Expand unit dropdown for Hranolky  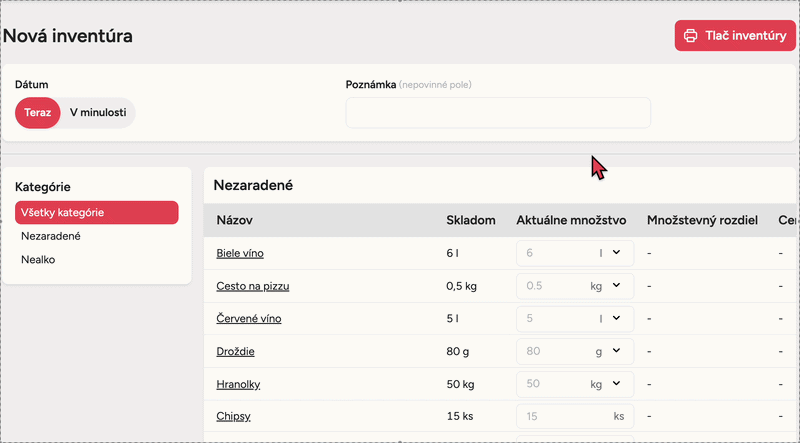click(x=616, y=383)
